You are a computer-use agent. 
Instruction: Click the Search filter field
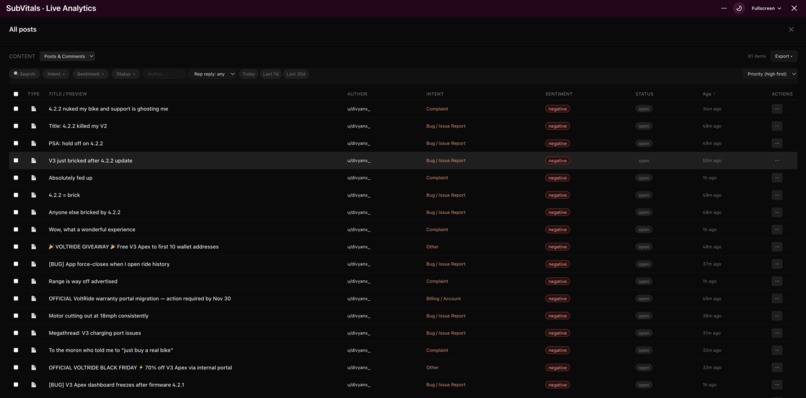coord(25,74)
